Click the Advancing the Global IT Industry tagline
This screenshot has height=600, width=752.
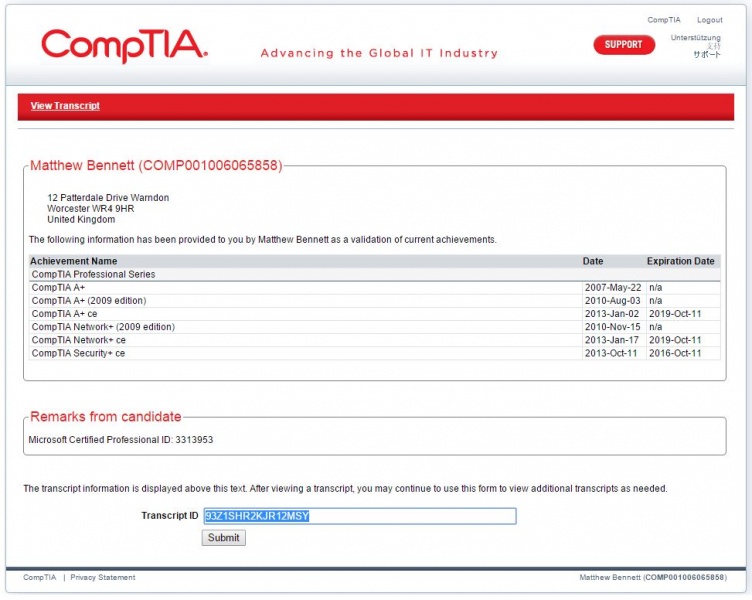pyautogui.click(x=379, y=53)
